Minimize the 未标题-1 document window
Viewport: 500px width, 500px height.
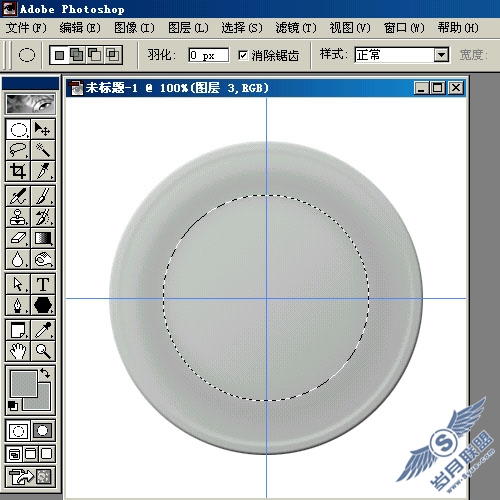point(421,88)
